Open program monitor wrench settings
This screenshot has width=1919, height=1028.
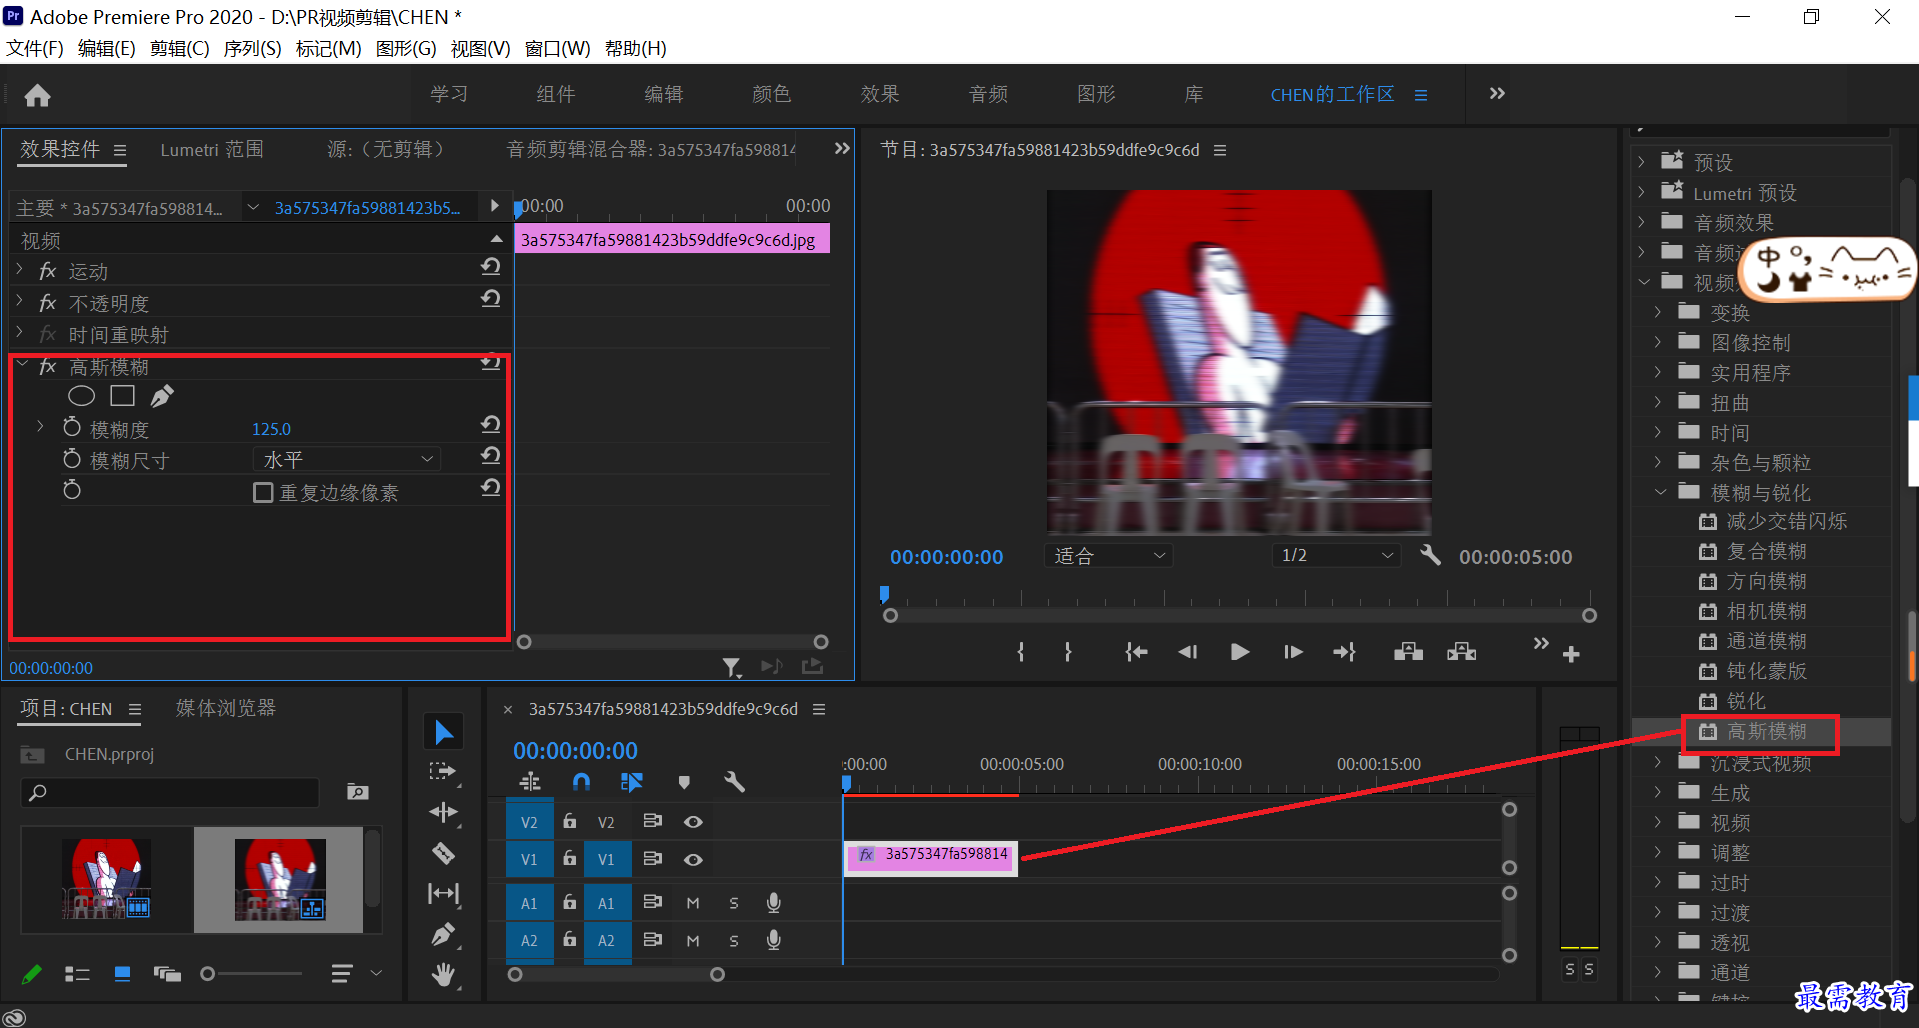(x=1431, y=555)
